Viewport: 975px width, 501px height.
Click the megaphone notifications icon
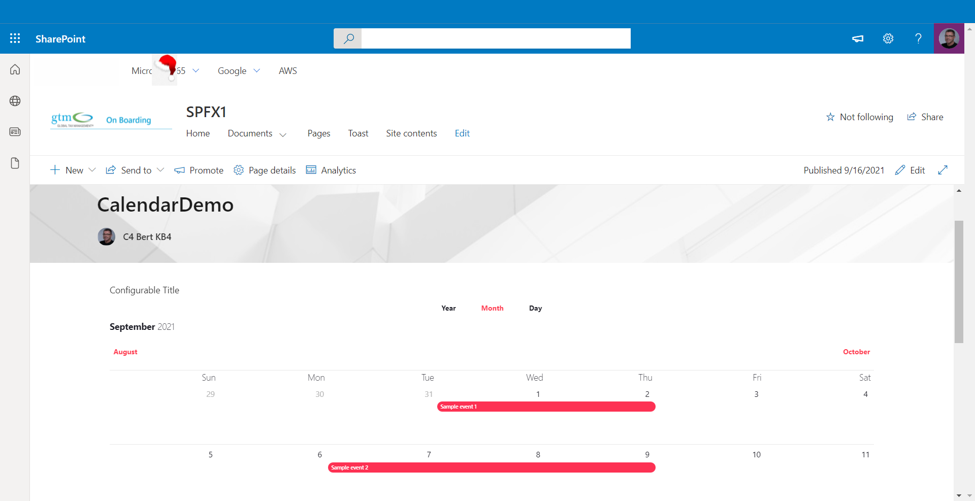coord(858,39)
